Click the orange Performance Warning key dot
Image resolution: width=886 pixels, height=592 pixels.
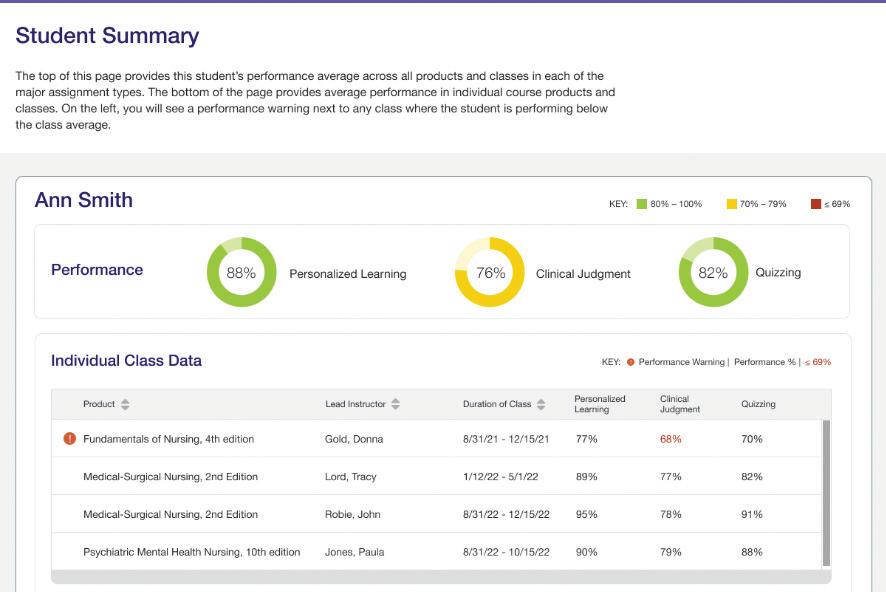[x=630, y=362]
